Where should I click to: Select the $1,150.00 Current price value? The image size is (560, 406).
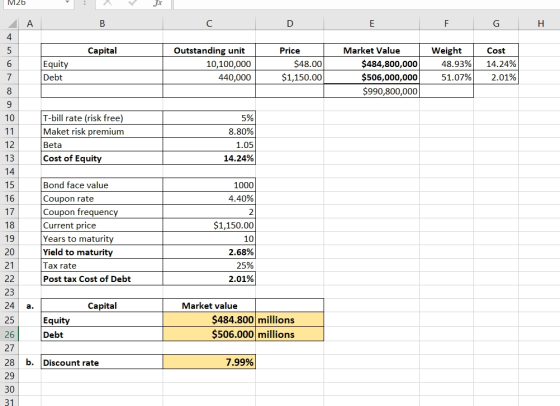click(209, 225)
